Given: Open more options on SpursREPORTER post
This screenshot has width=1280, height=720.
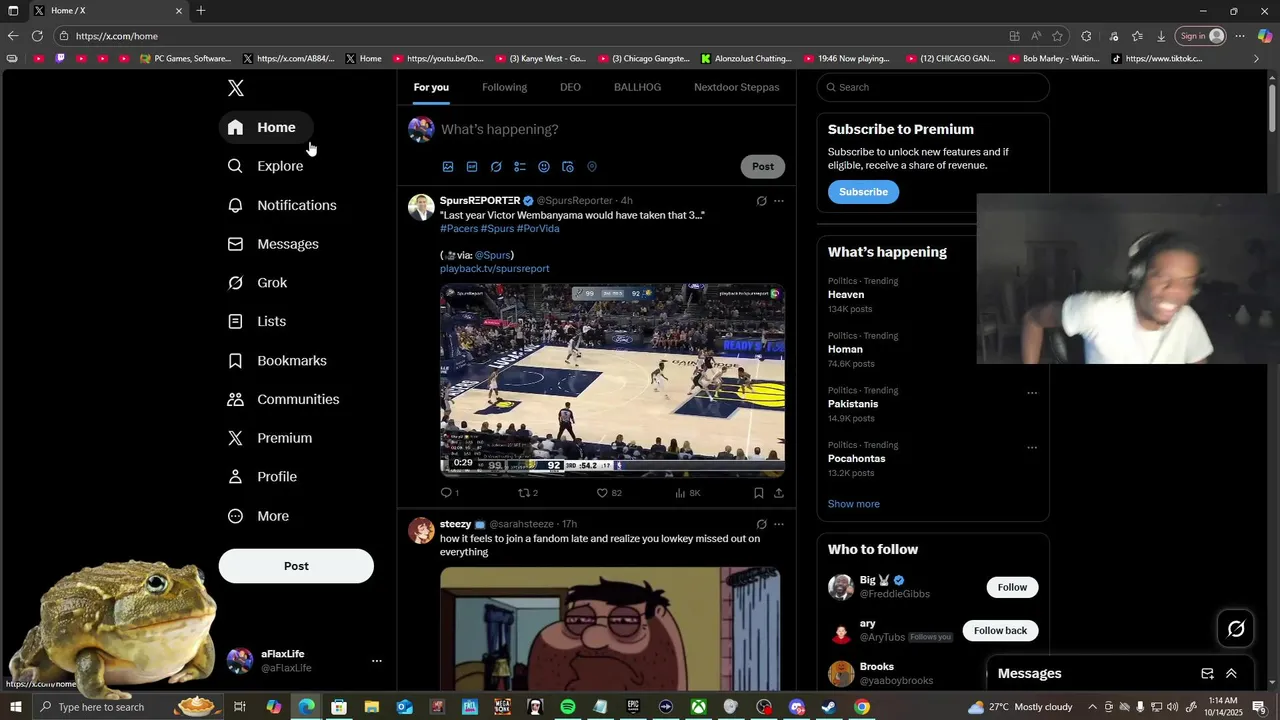Looking at the screenshot, I should (779, 201).
